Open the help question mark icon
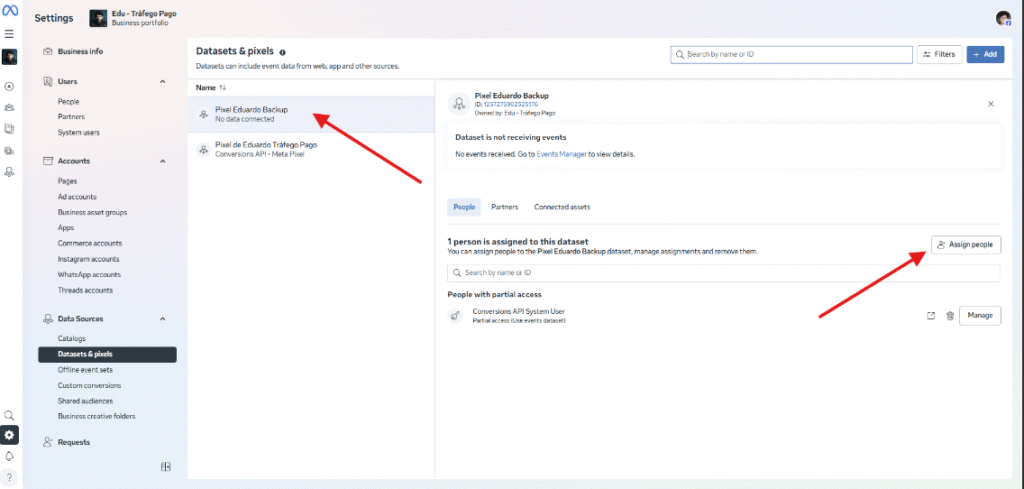This screenshot has width=1024, height=489. click(x=10, y=476)
